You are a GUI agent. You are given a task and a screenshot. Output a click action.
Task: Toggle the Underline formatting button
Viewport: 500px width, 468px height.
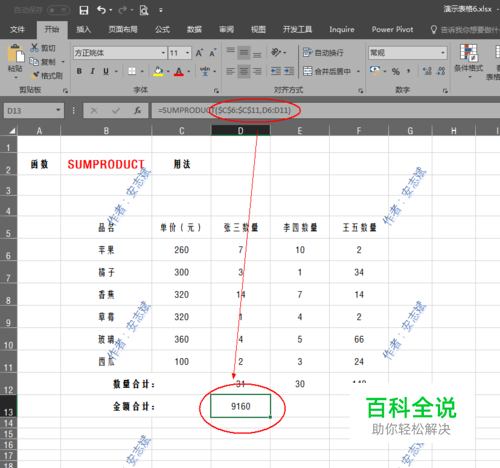point(106,71)
